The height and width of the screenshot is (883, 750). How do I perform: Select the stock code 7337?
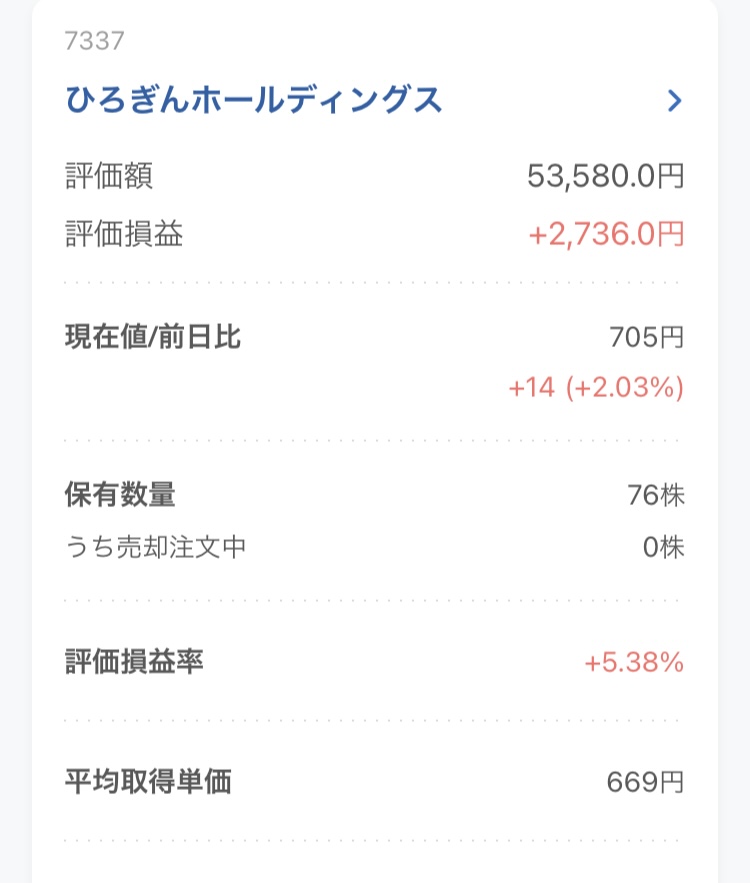pos(94,41)
